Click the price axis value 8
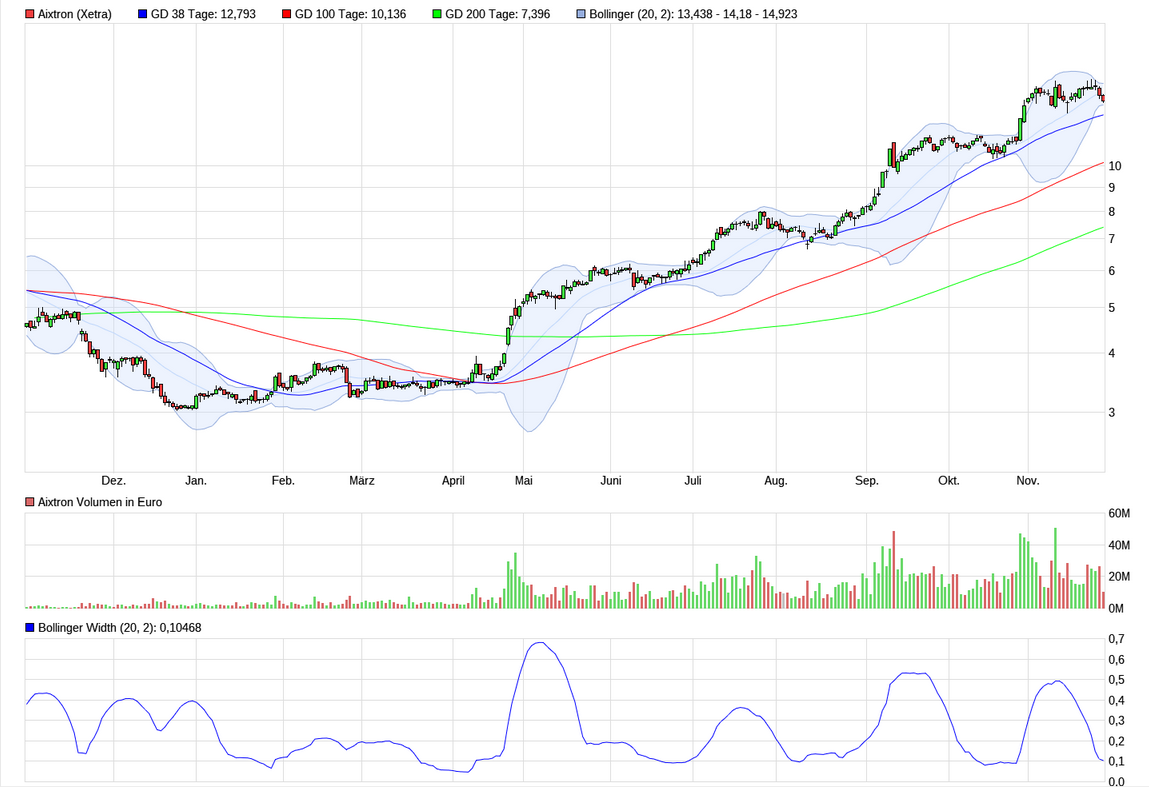This screenshot has width=1149, height=787. pos(1112,212)
